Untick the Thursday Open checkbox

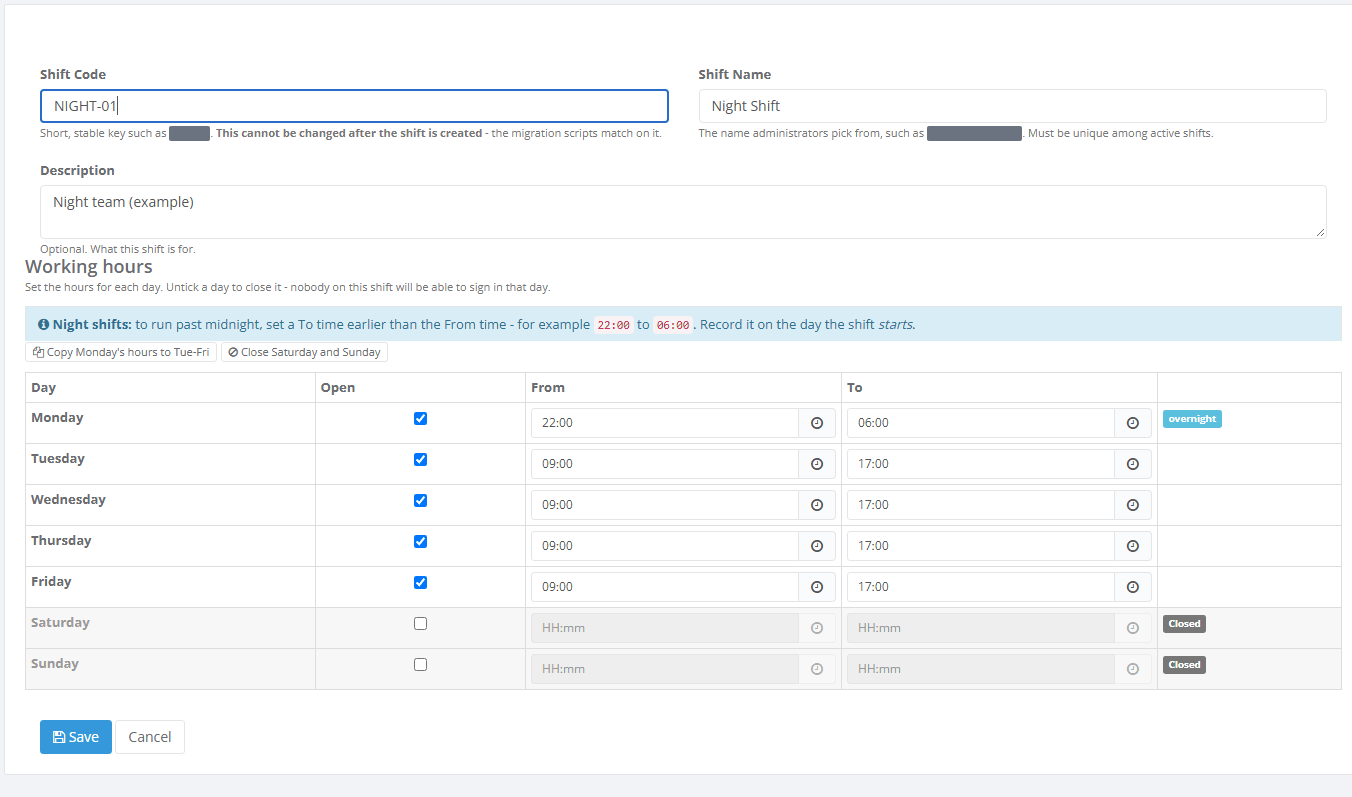click(420, 541)
